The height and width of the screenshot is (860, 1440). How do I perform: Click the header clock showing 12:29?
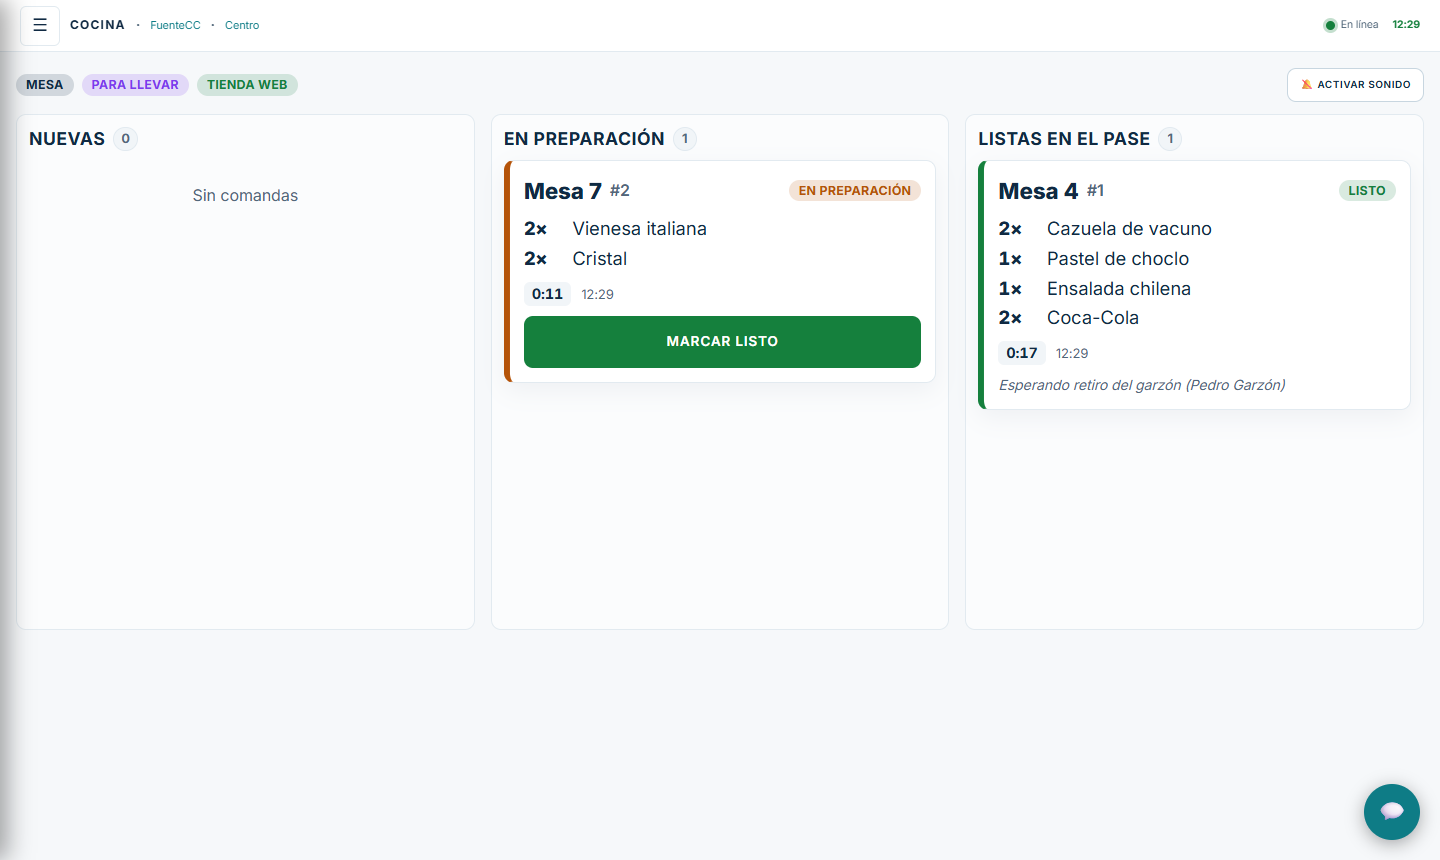[1406, 25]
